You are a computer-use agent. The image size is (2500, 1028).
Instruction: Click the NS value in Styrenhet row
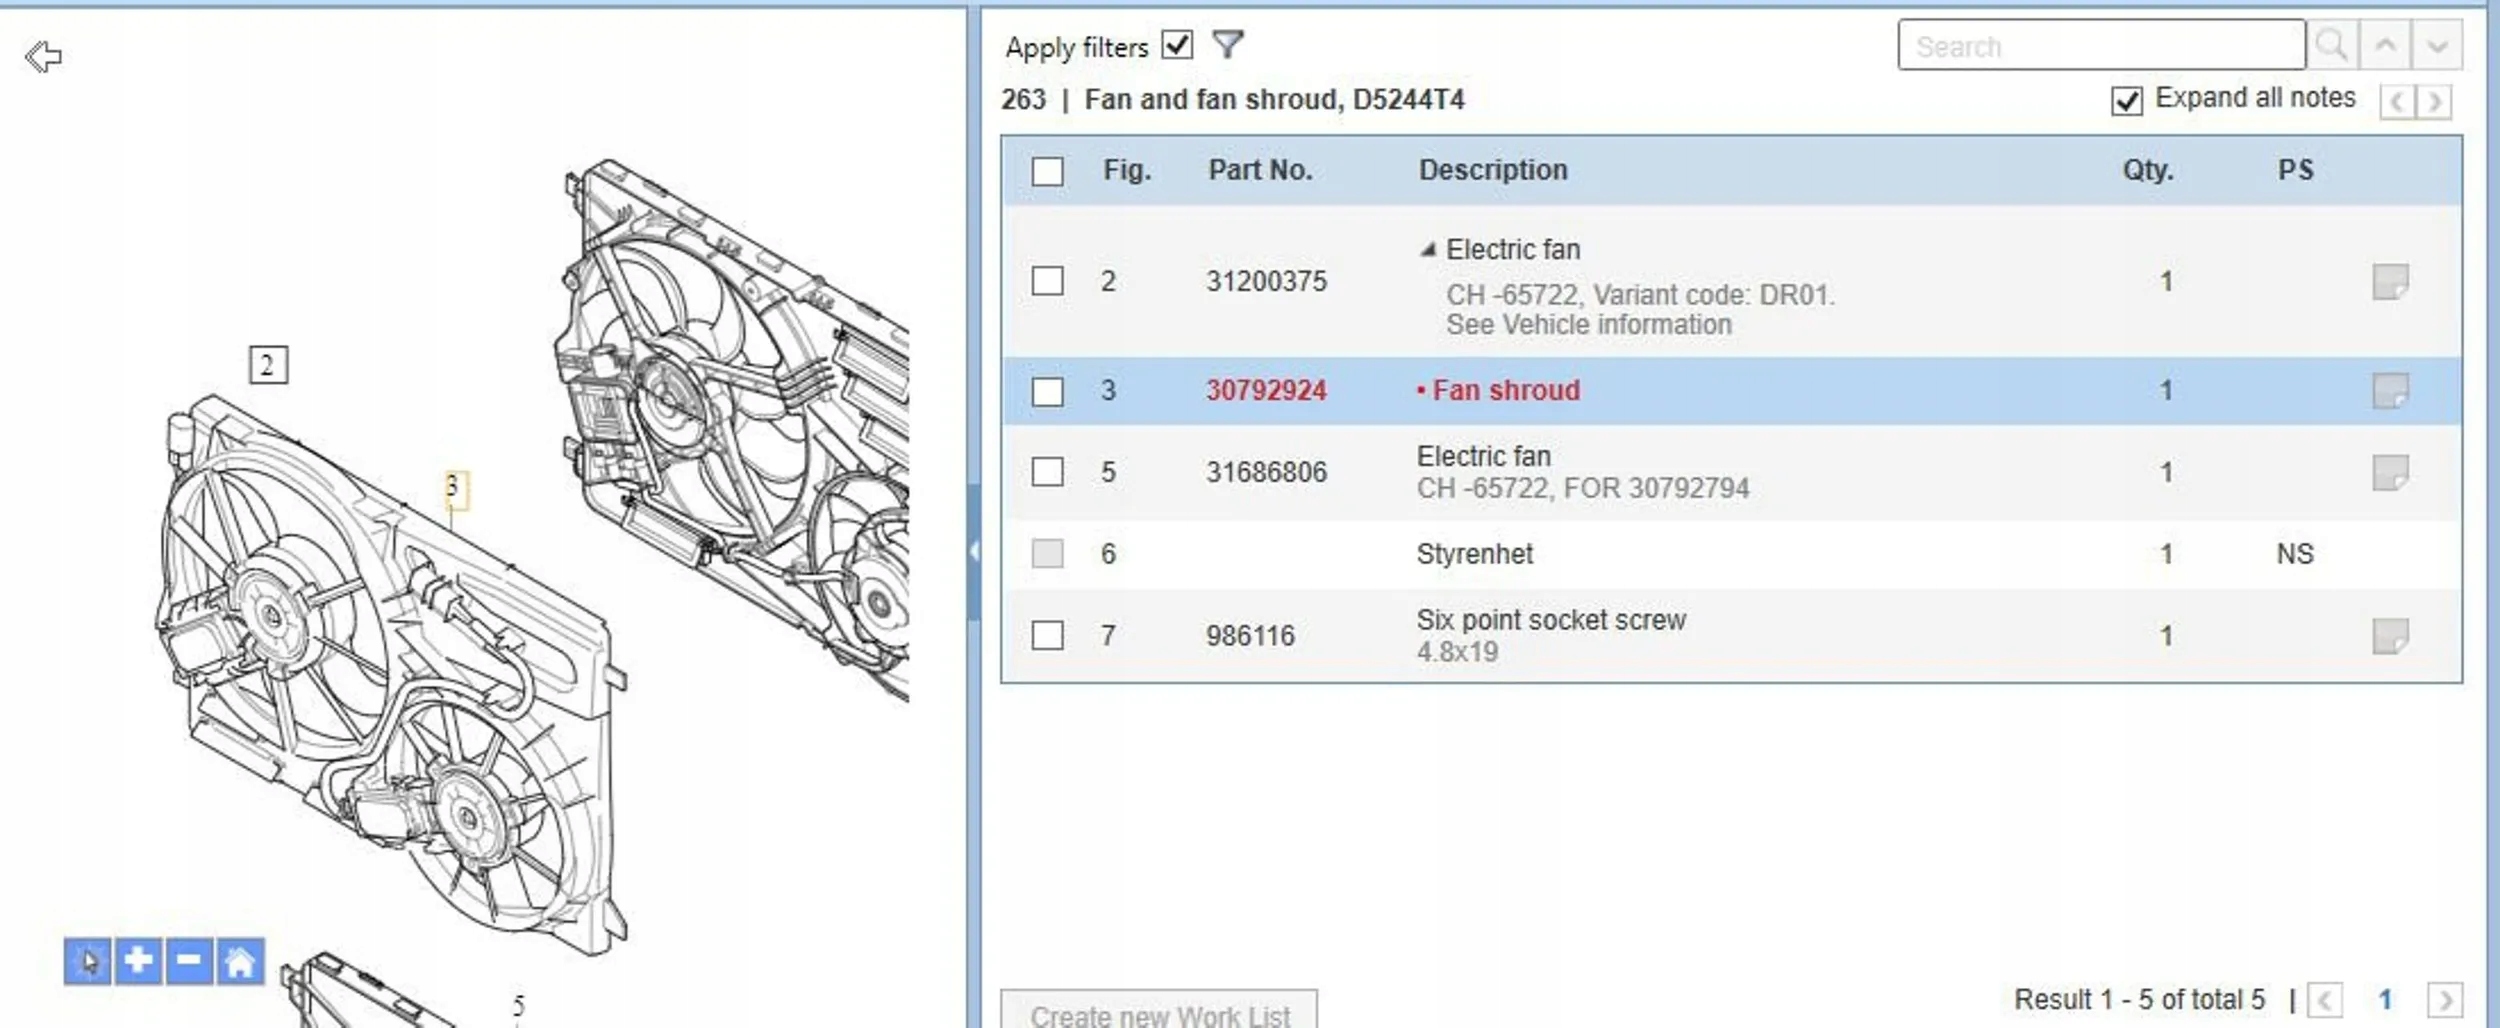[x=2295, y=554]
